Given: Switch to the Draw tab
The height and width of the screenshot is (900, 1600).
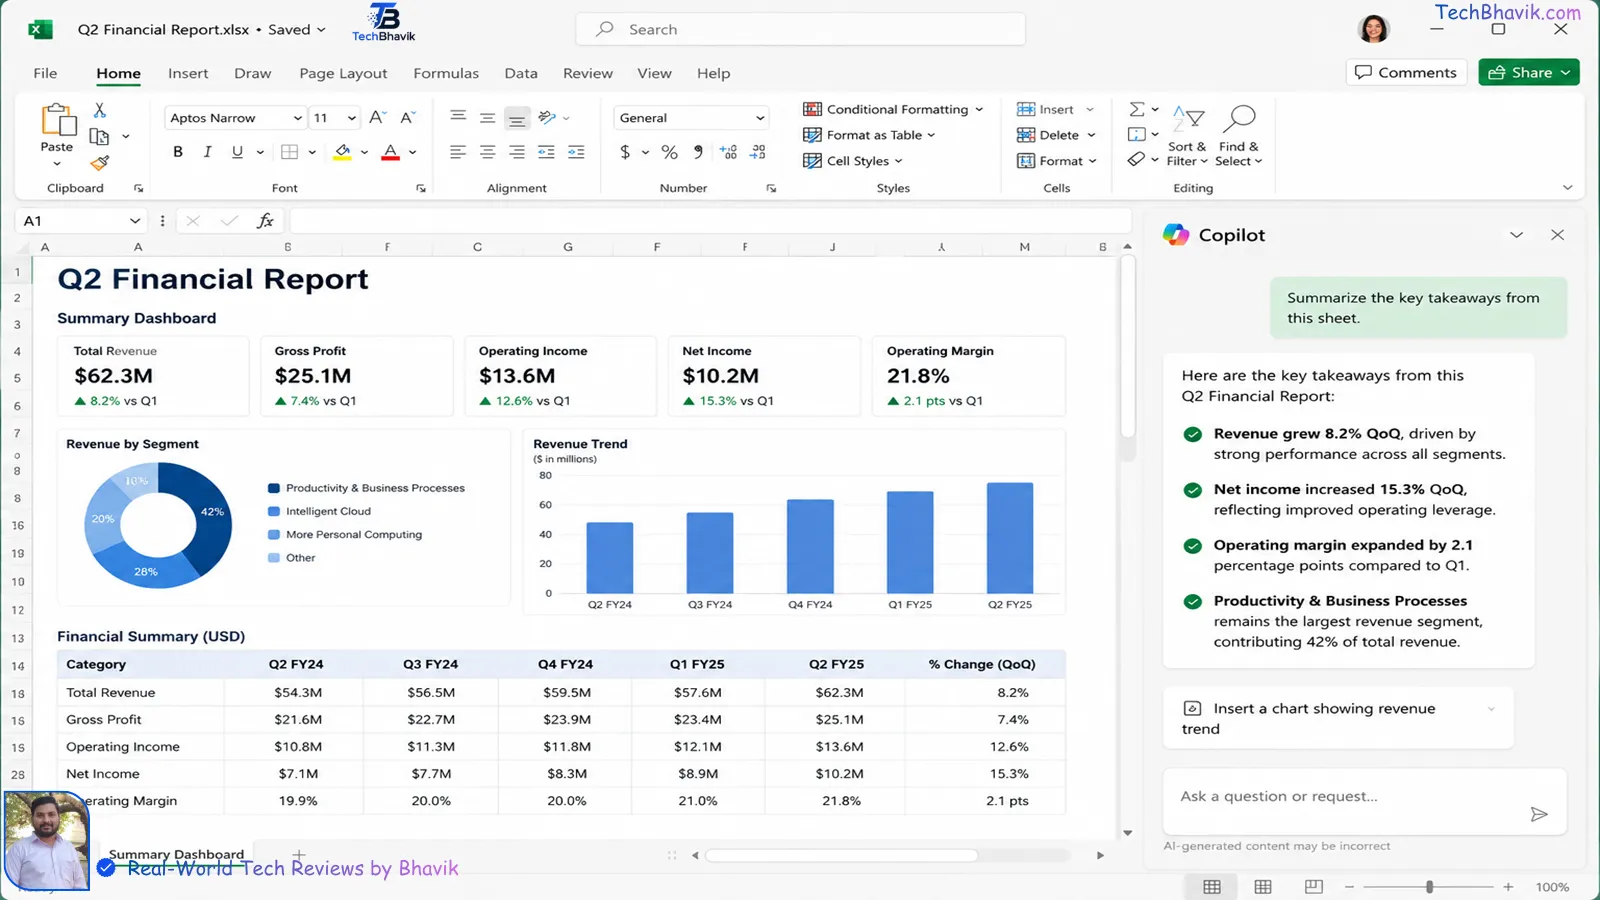Looking at the screenshot, I should tap(253, 73).
